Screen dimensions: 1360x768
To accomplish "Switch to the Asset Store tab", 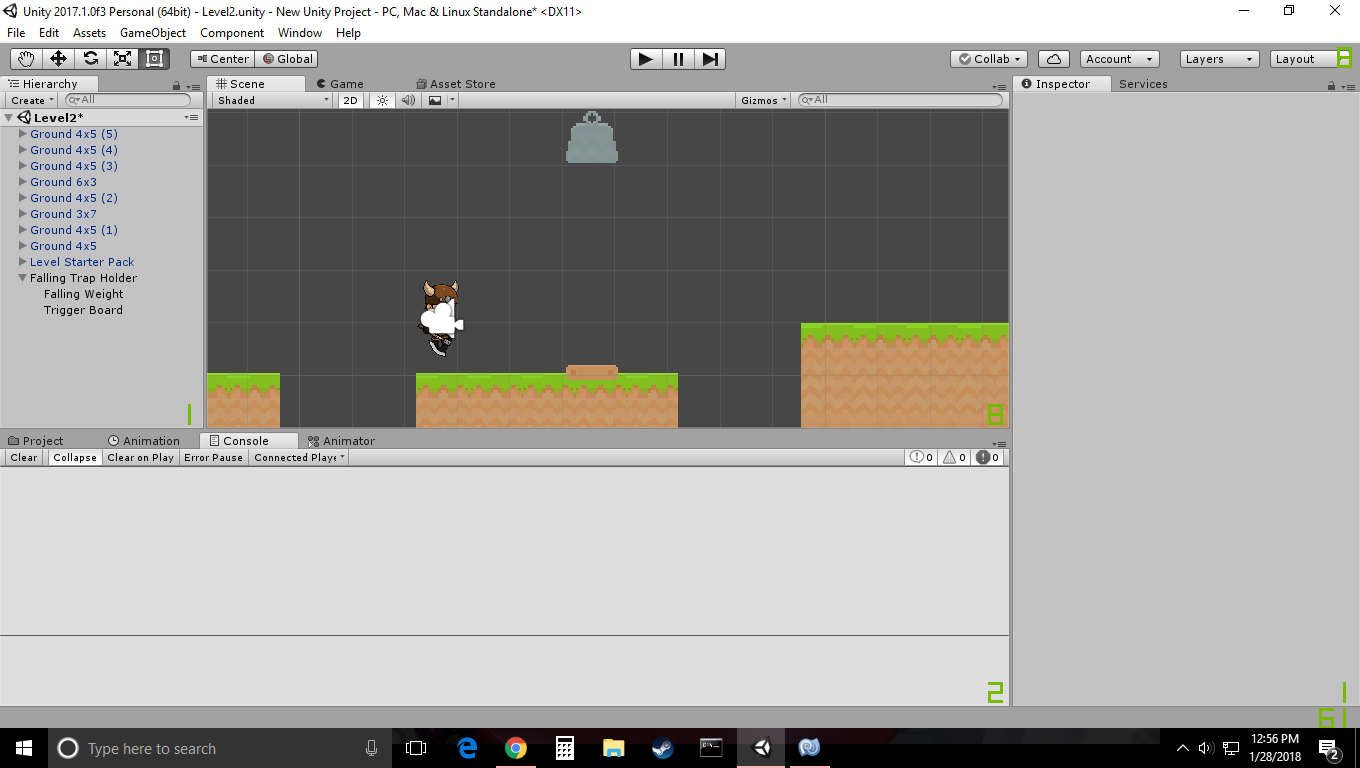I will click(x=456, y=84).
